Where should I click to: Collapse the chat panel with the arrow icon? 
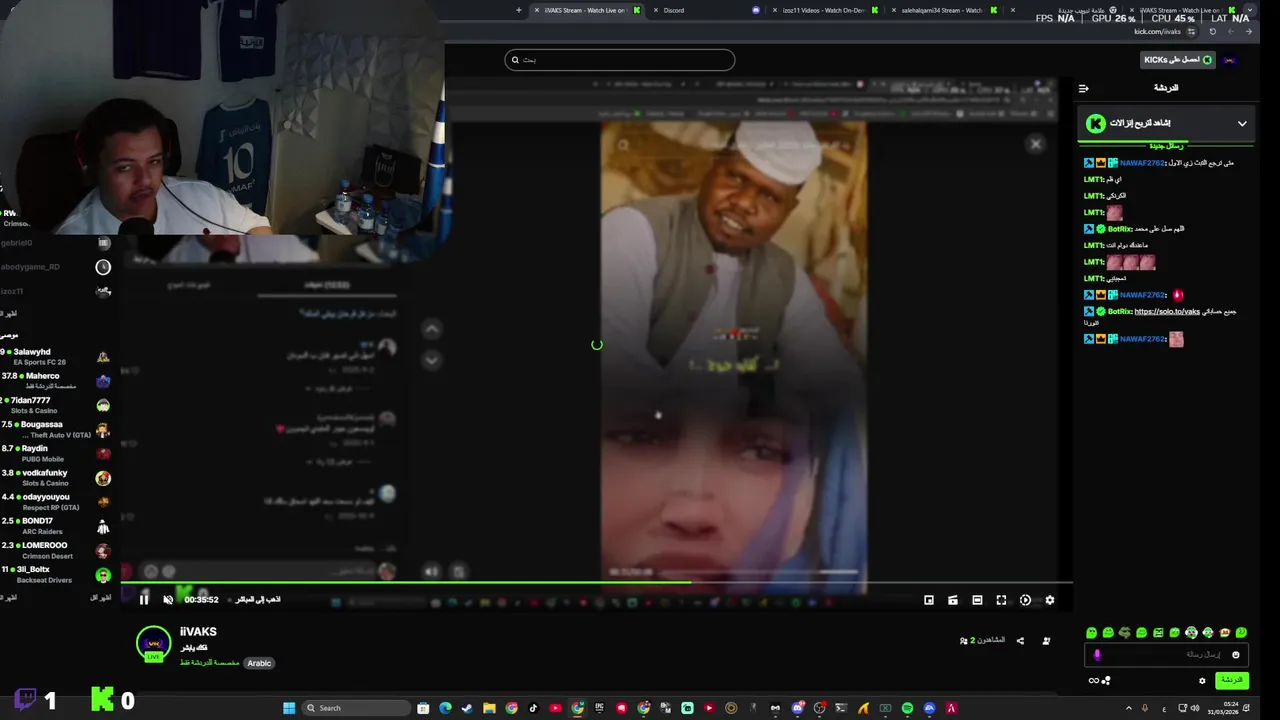[x=1083, y=88]
